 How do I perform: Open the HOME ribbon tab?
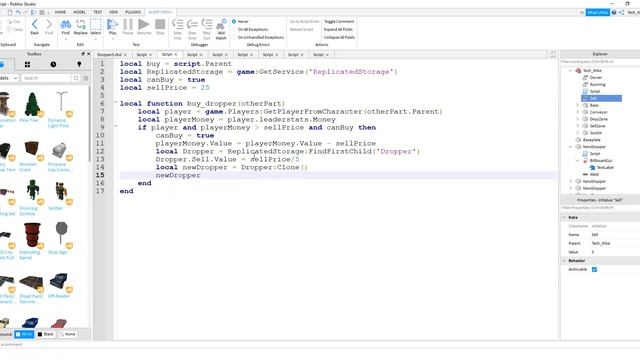[x=60, y=12]
